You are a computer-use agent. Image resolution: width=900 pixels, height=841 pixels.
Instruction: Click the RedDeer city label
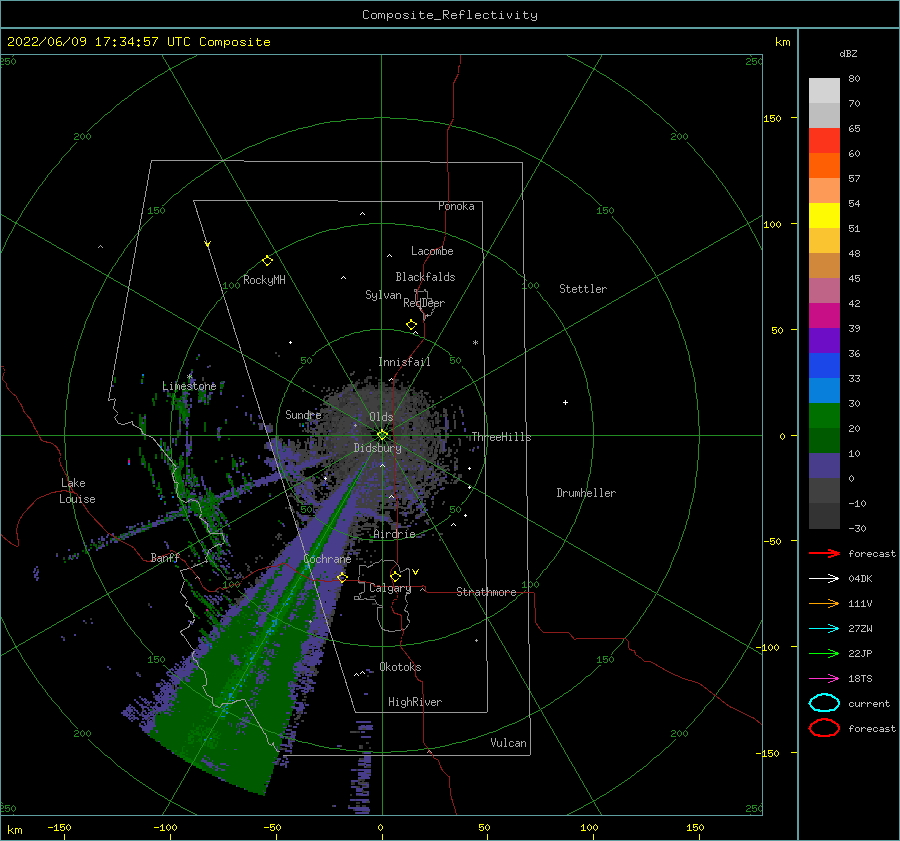424,303
